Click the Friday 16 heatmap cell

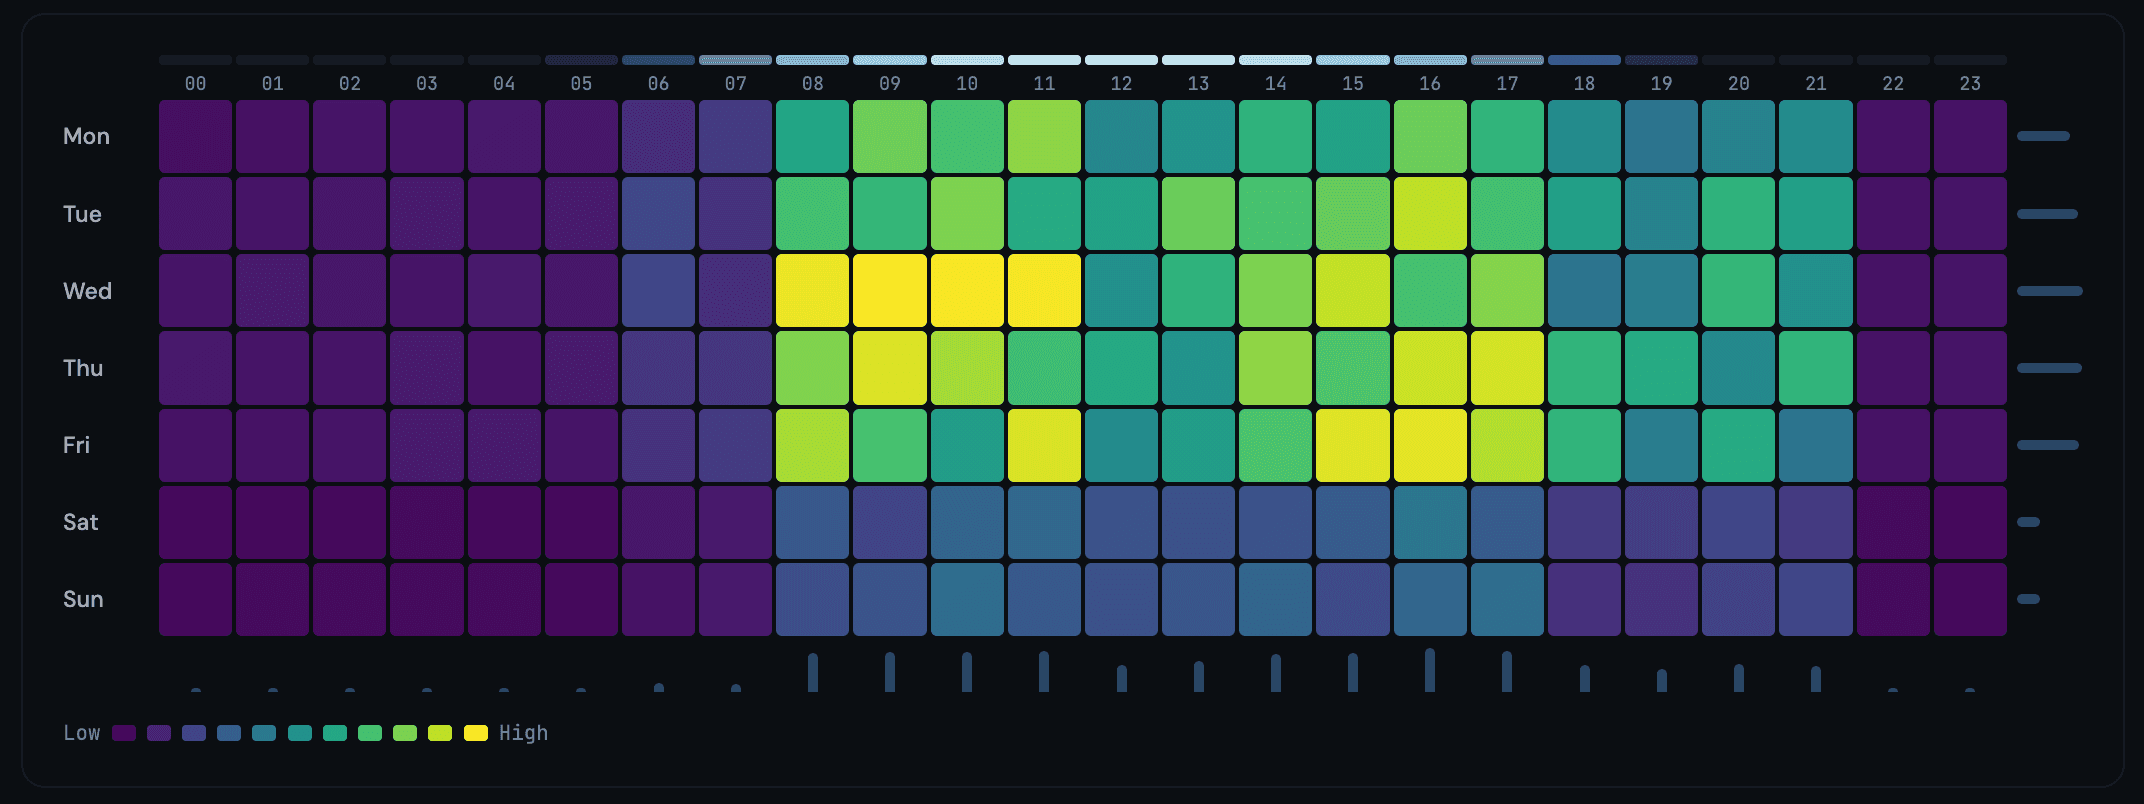click(x=1430, y=445)
